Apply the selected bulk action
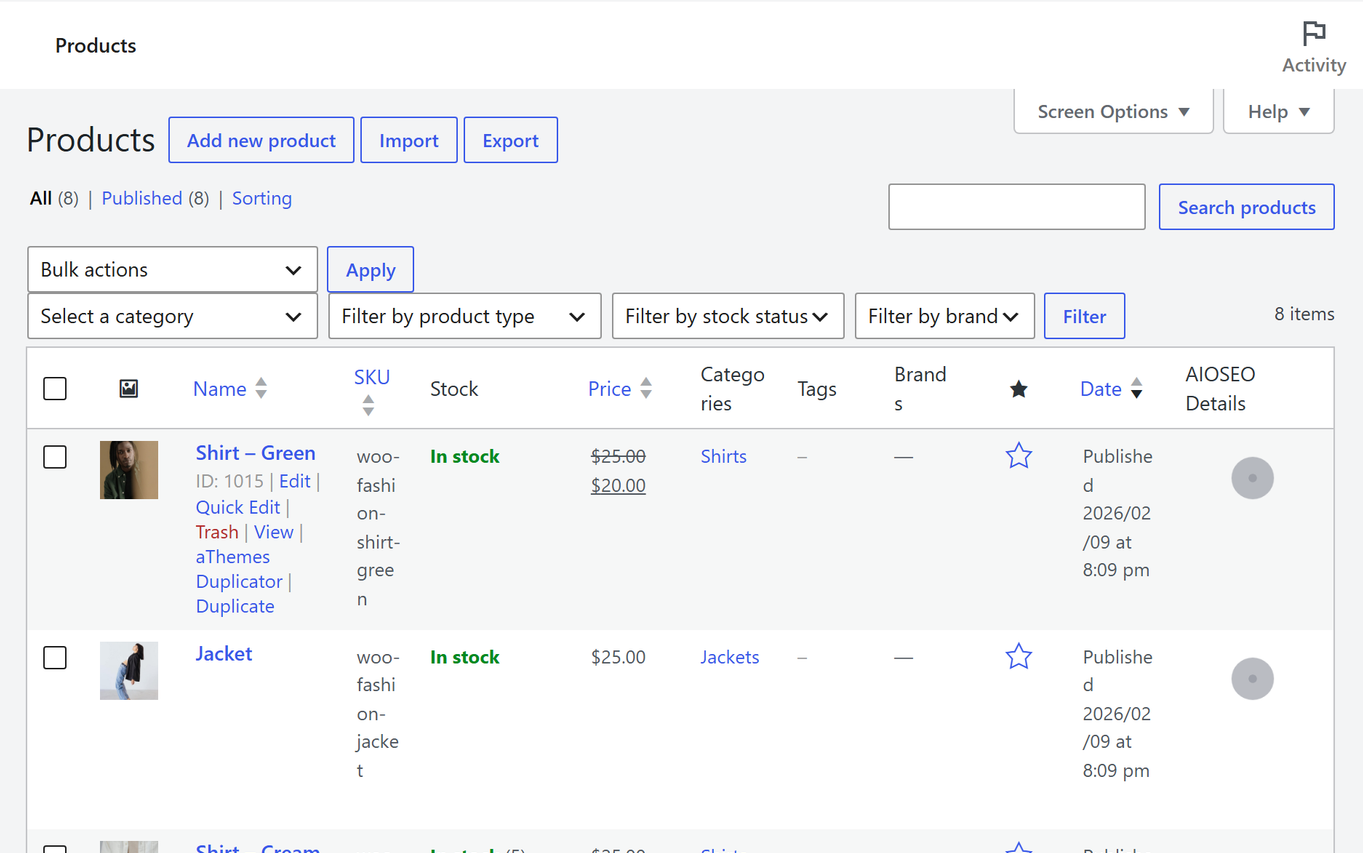This screenshot has width=1363, height=853. pos(370,270)
